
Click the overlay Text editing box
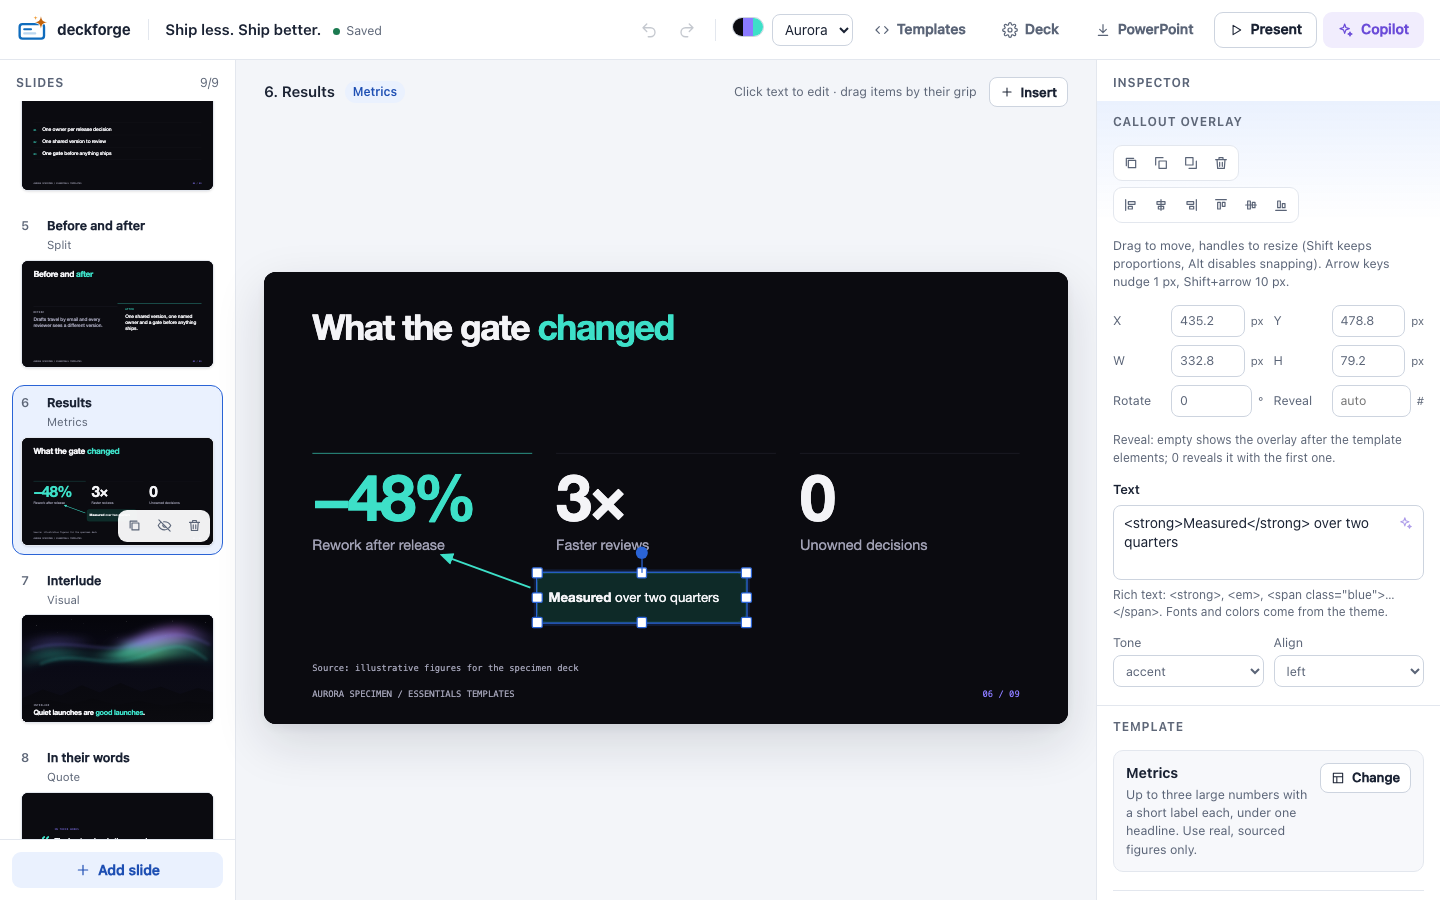coord(1268,542)
